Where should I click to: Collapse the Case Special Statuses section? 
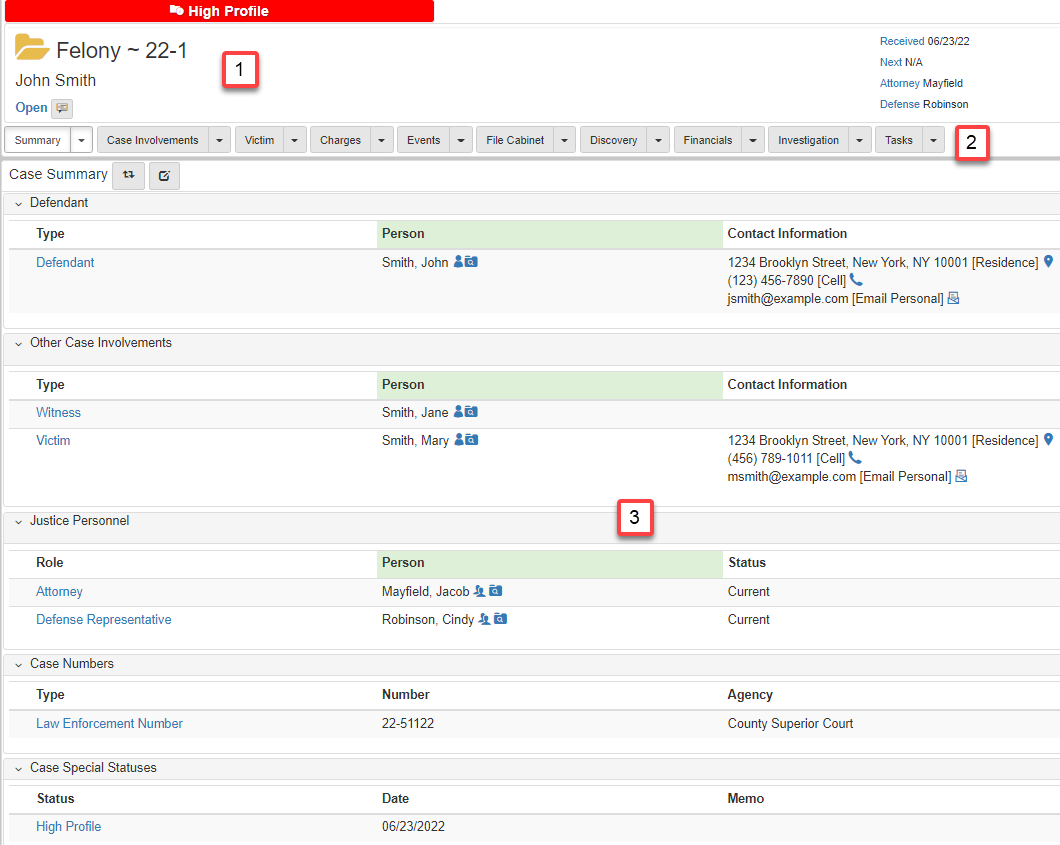(18, 768)
